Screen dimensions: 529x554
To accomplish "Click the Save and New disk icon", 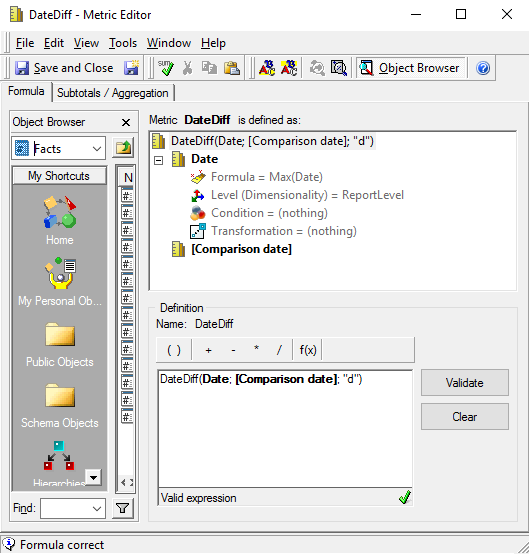I will pos(131,68).
